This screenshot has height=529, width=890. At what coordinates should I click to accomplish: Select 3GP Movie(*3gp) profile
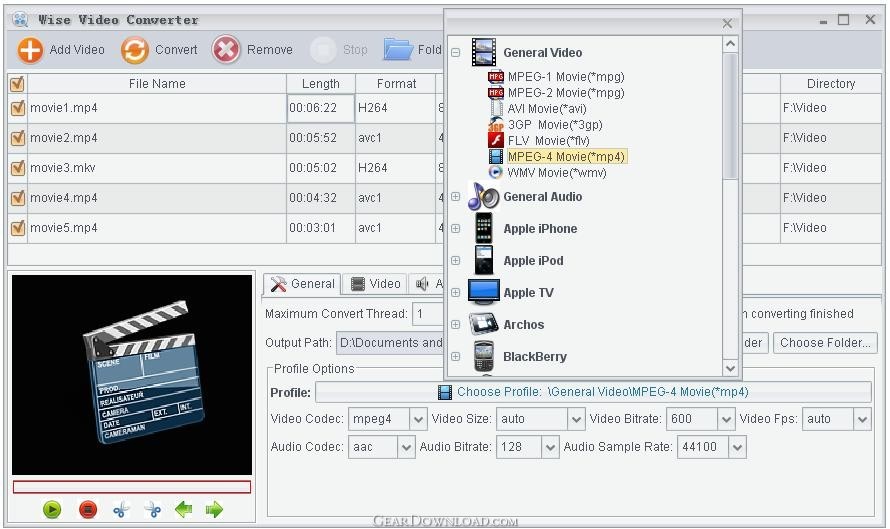[555, 124]
